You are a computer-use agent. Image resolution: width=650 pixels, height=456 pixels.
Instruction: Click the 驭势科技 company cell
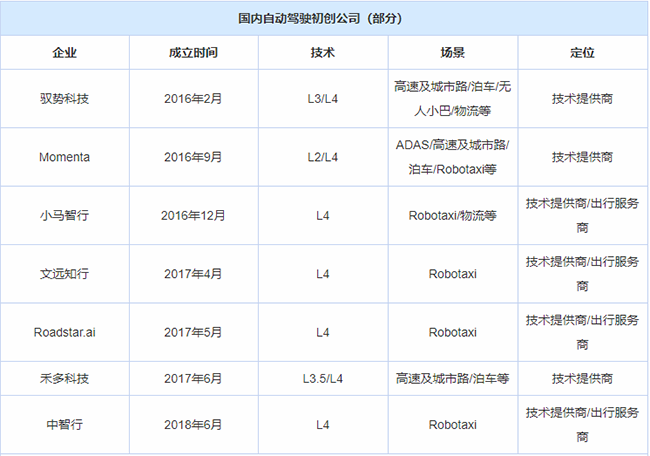point(65,99)
